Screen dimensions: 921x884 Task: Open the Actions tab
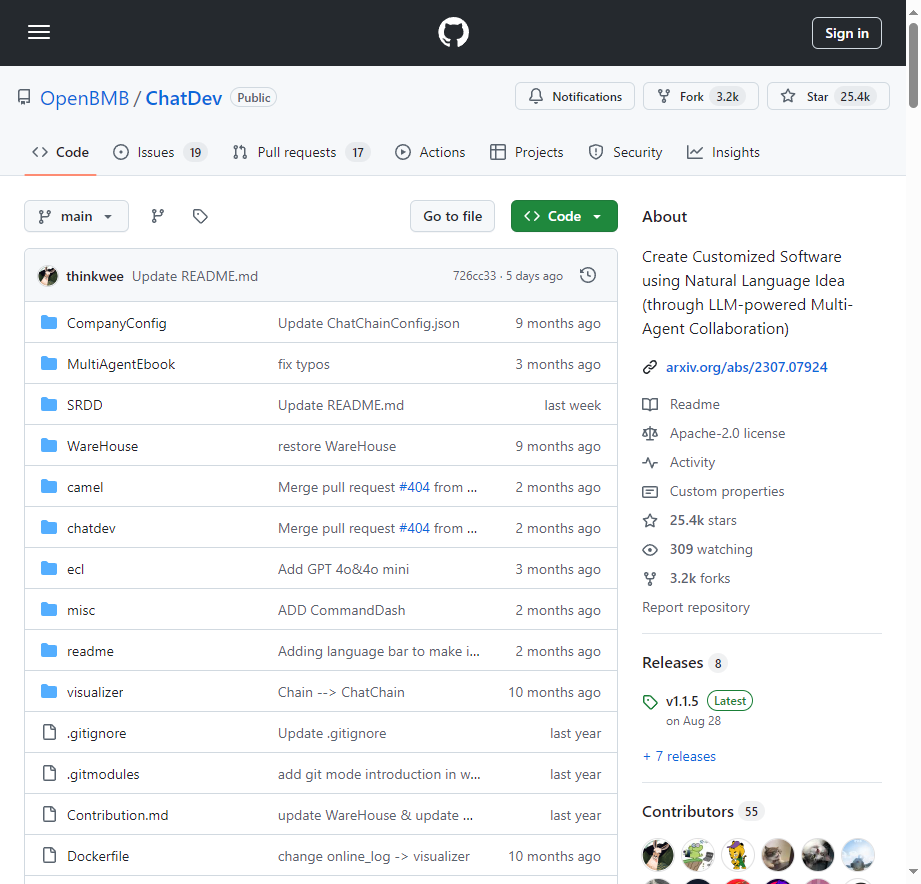[430, 153]
